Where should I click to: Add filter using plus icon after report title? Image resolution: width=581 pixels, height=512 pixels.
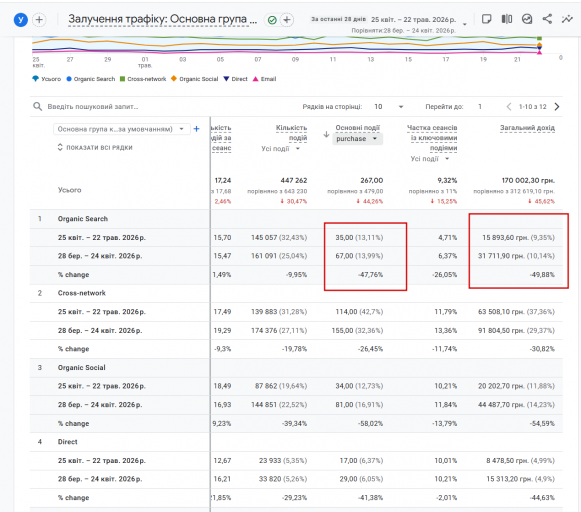coord(287,20)
